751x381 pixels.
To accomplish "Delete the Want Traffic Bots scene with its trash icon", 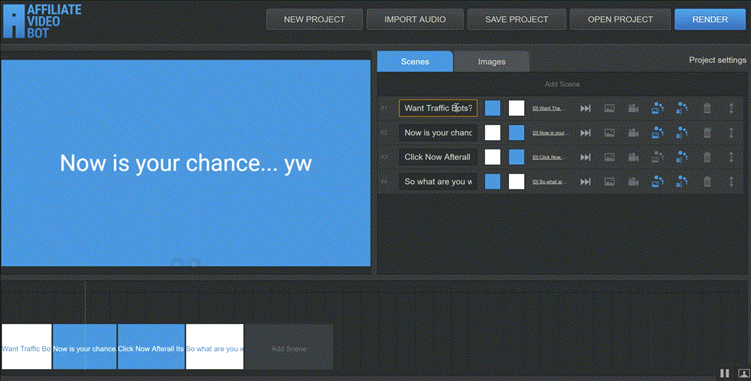I will point(707,108).
